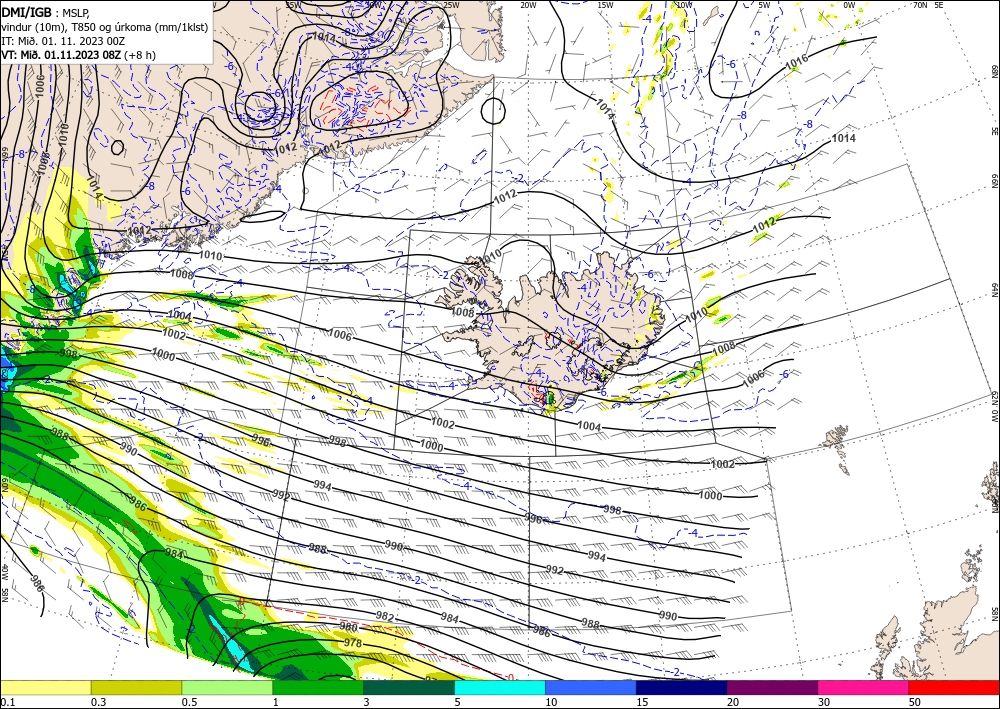Click the pink 30–50 mm legend swatch
This screenshot has height=709, width=1000.
pyautogui.click(x=864, y=687)
